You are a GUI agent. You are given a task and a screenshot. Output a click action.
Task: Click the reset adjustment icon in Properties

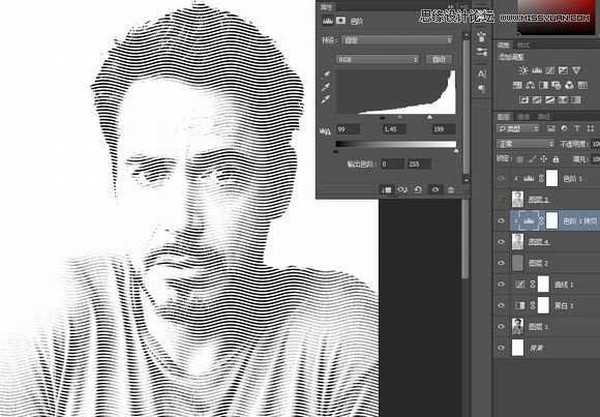point(418,189)
